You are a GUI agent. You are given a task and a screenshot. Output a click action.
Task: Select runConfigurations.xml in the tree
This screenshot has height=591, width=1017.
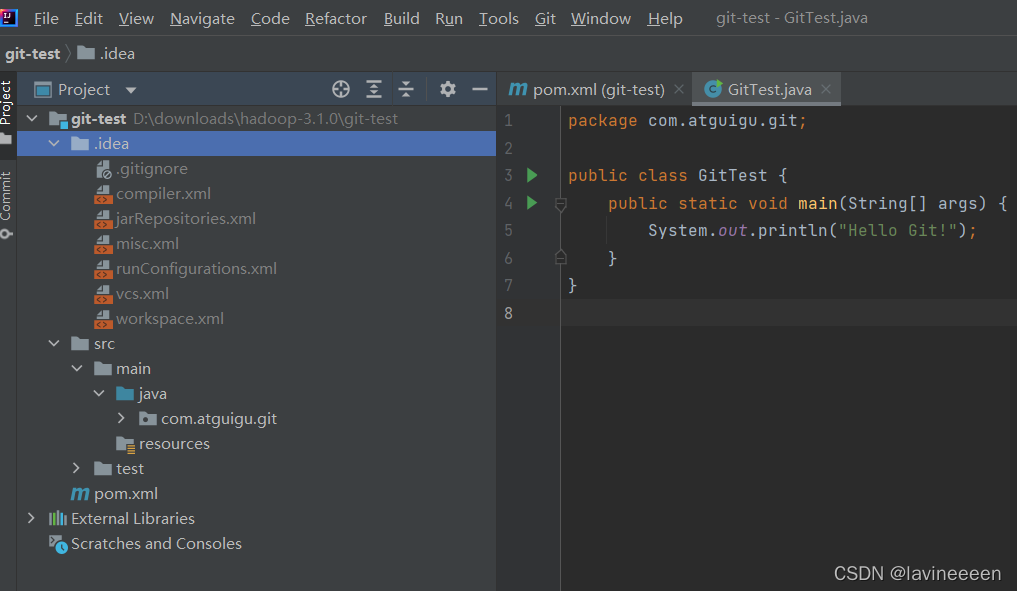[197, 269]
